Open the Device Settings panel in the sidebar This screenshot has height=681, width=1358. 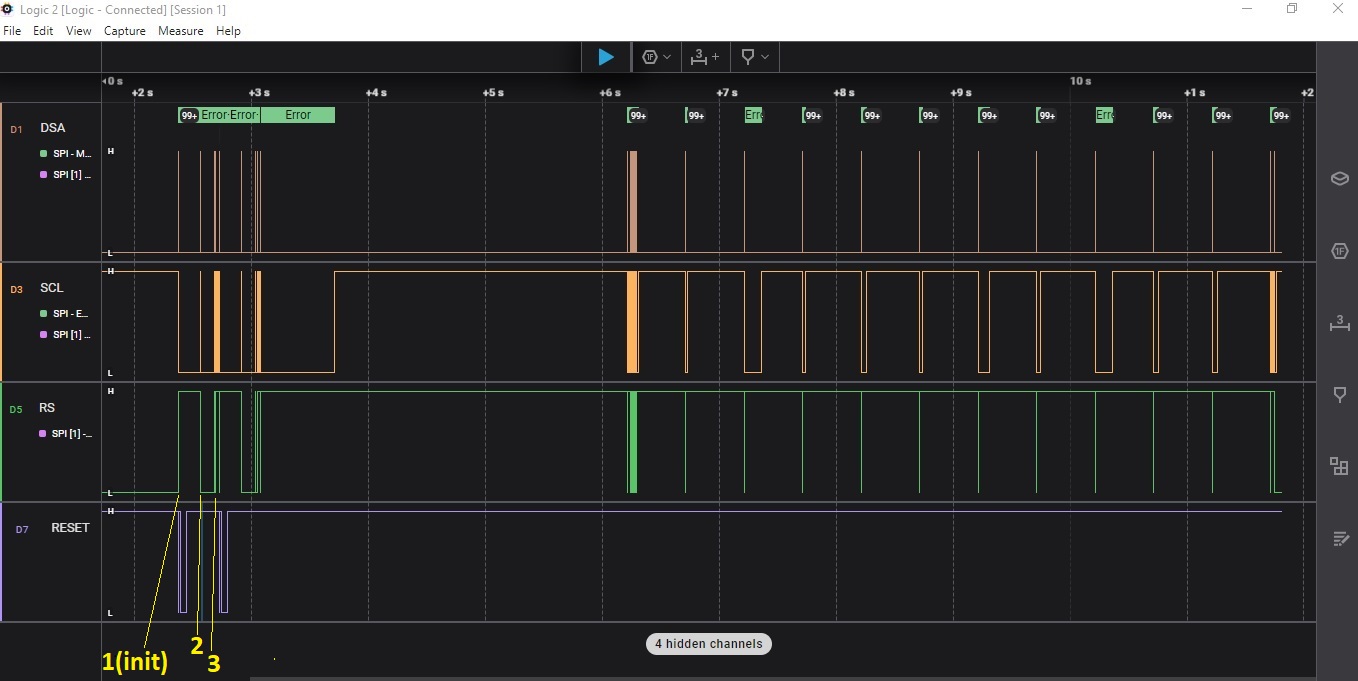(1339, 179)
